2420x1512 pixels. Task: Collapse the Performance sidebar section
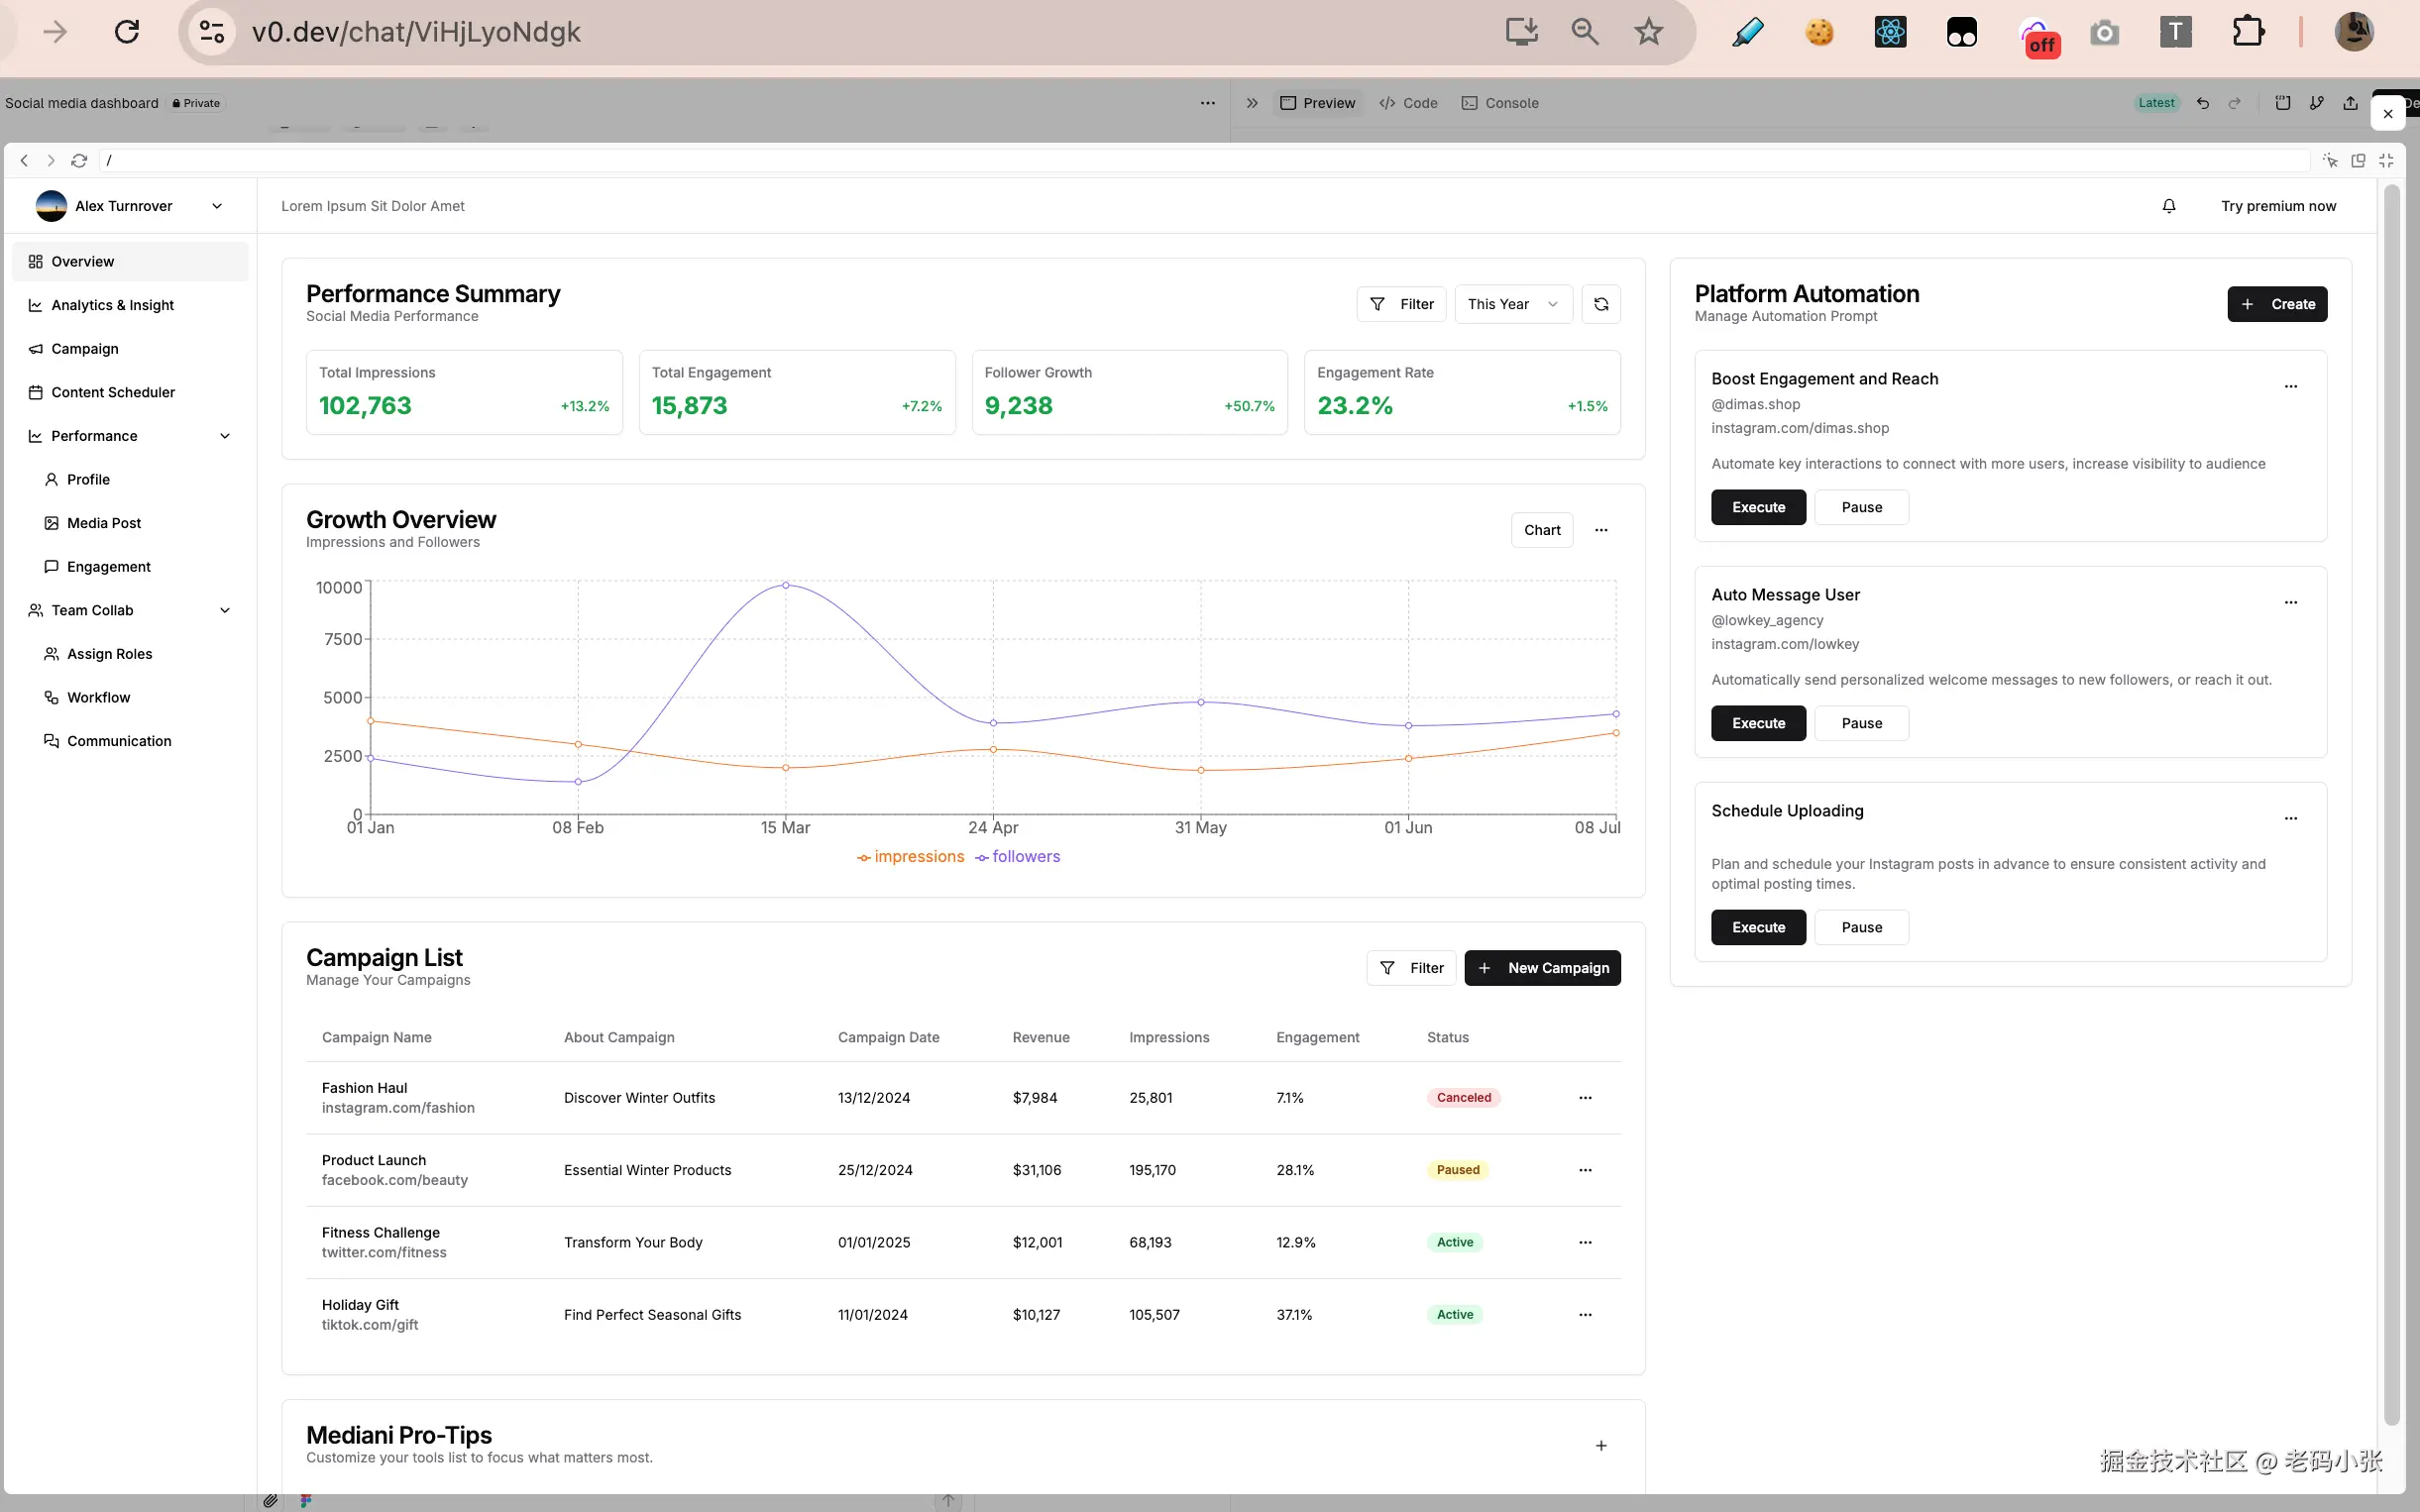225,436
